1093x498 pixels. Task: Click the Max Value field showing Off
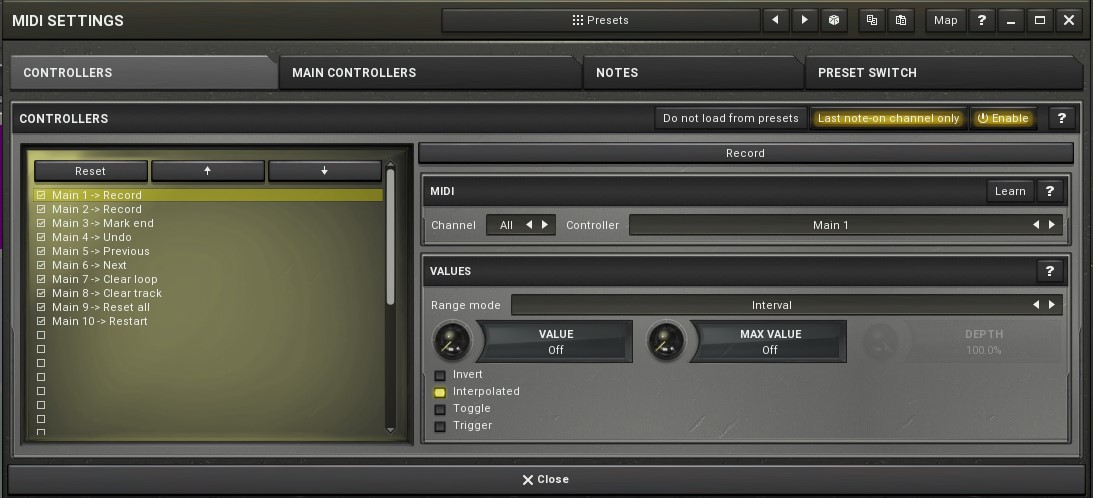pos(770,342)
